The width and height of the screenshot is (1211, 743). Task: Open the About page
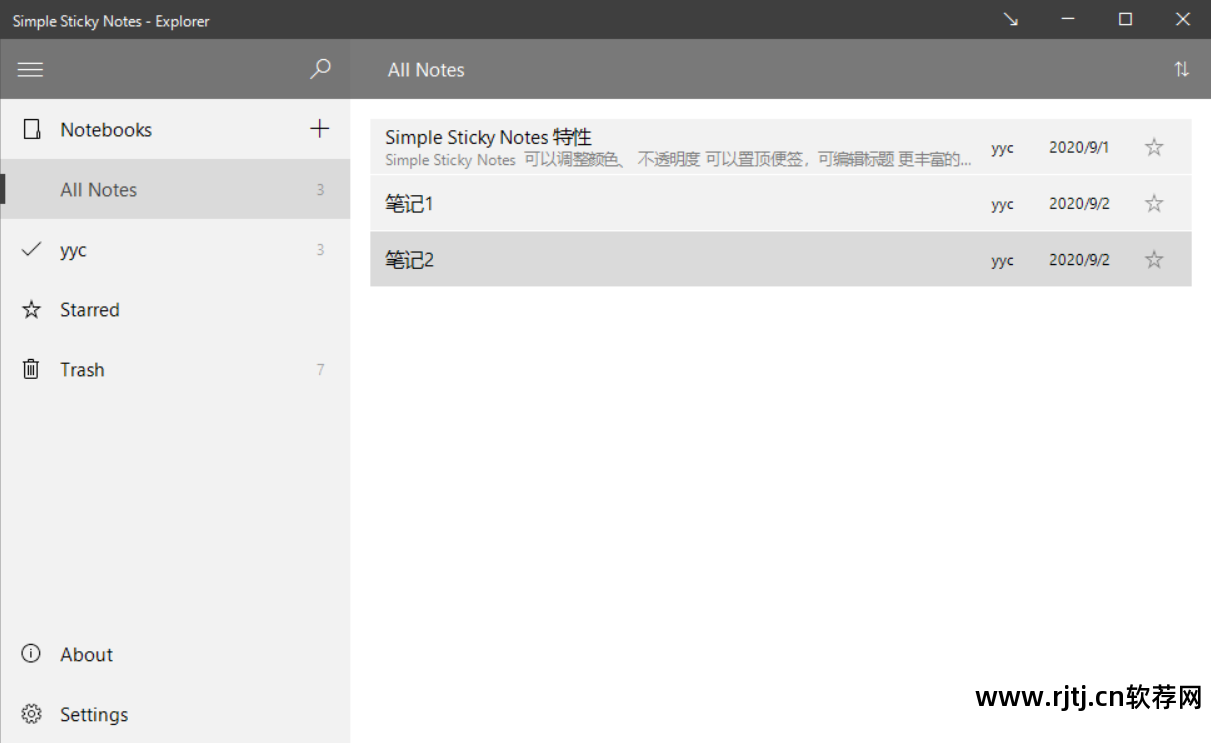click(x=175, y=654)
